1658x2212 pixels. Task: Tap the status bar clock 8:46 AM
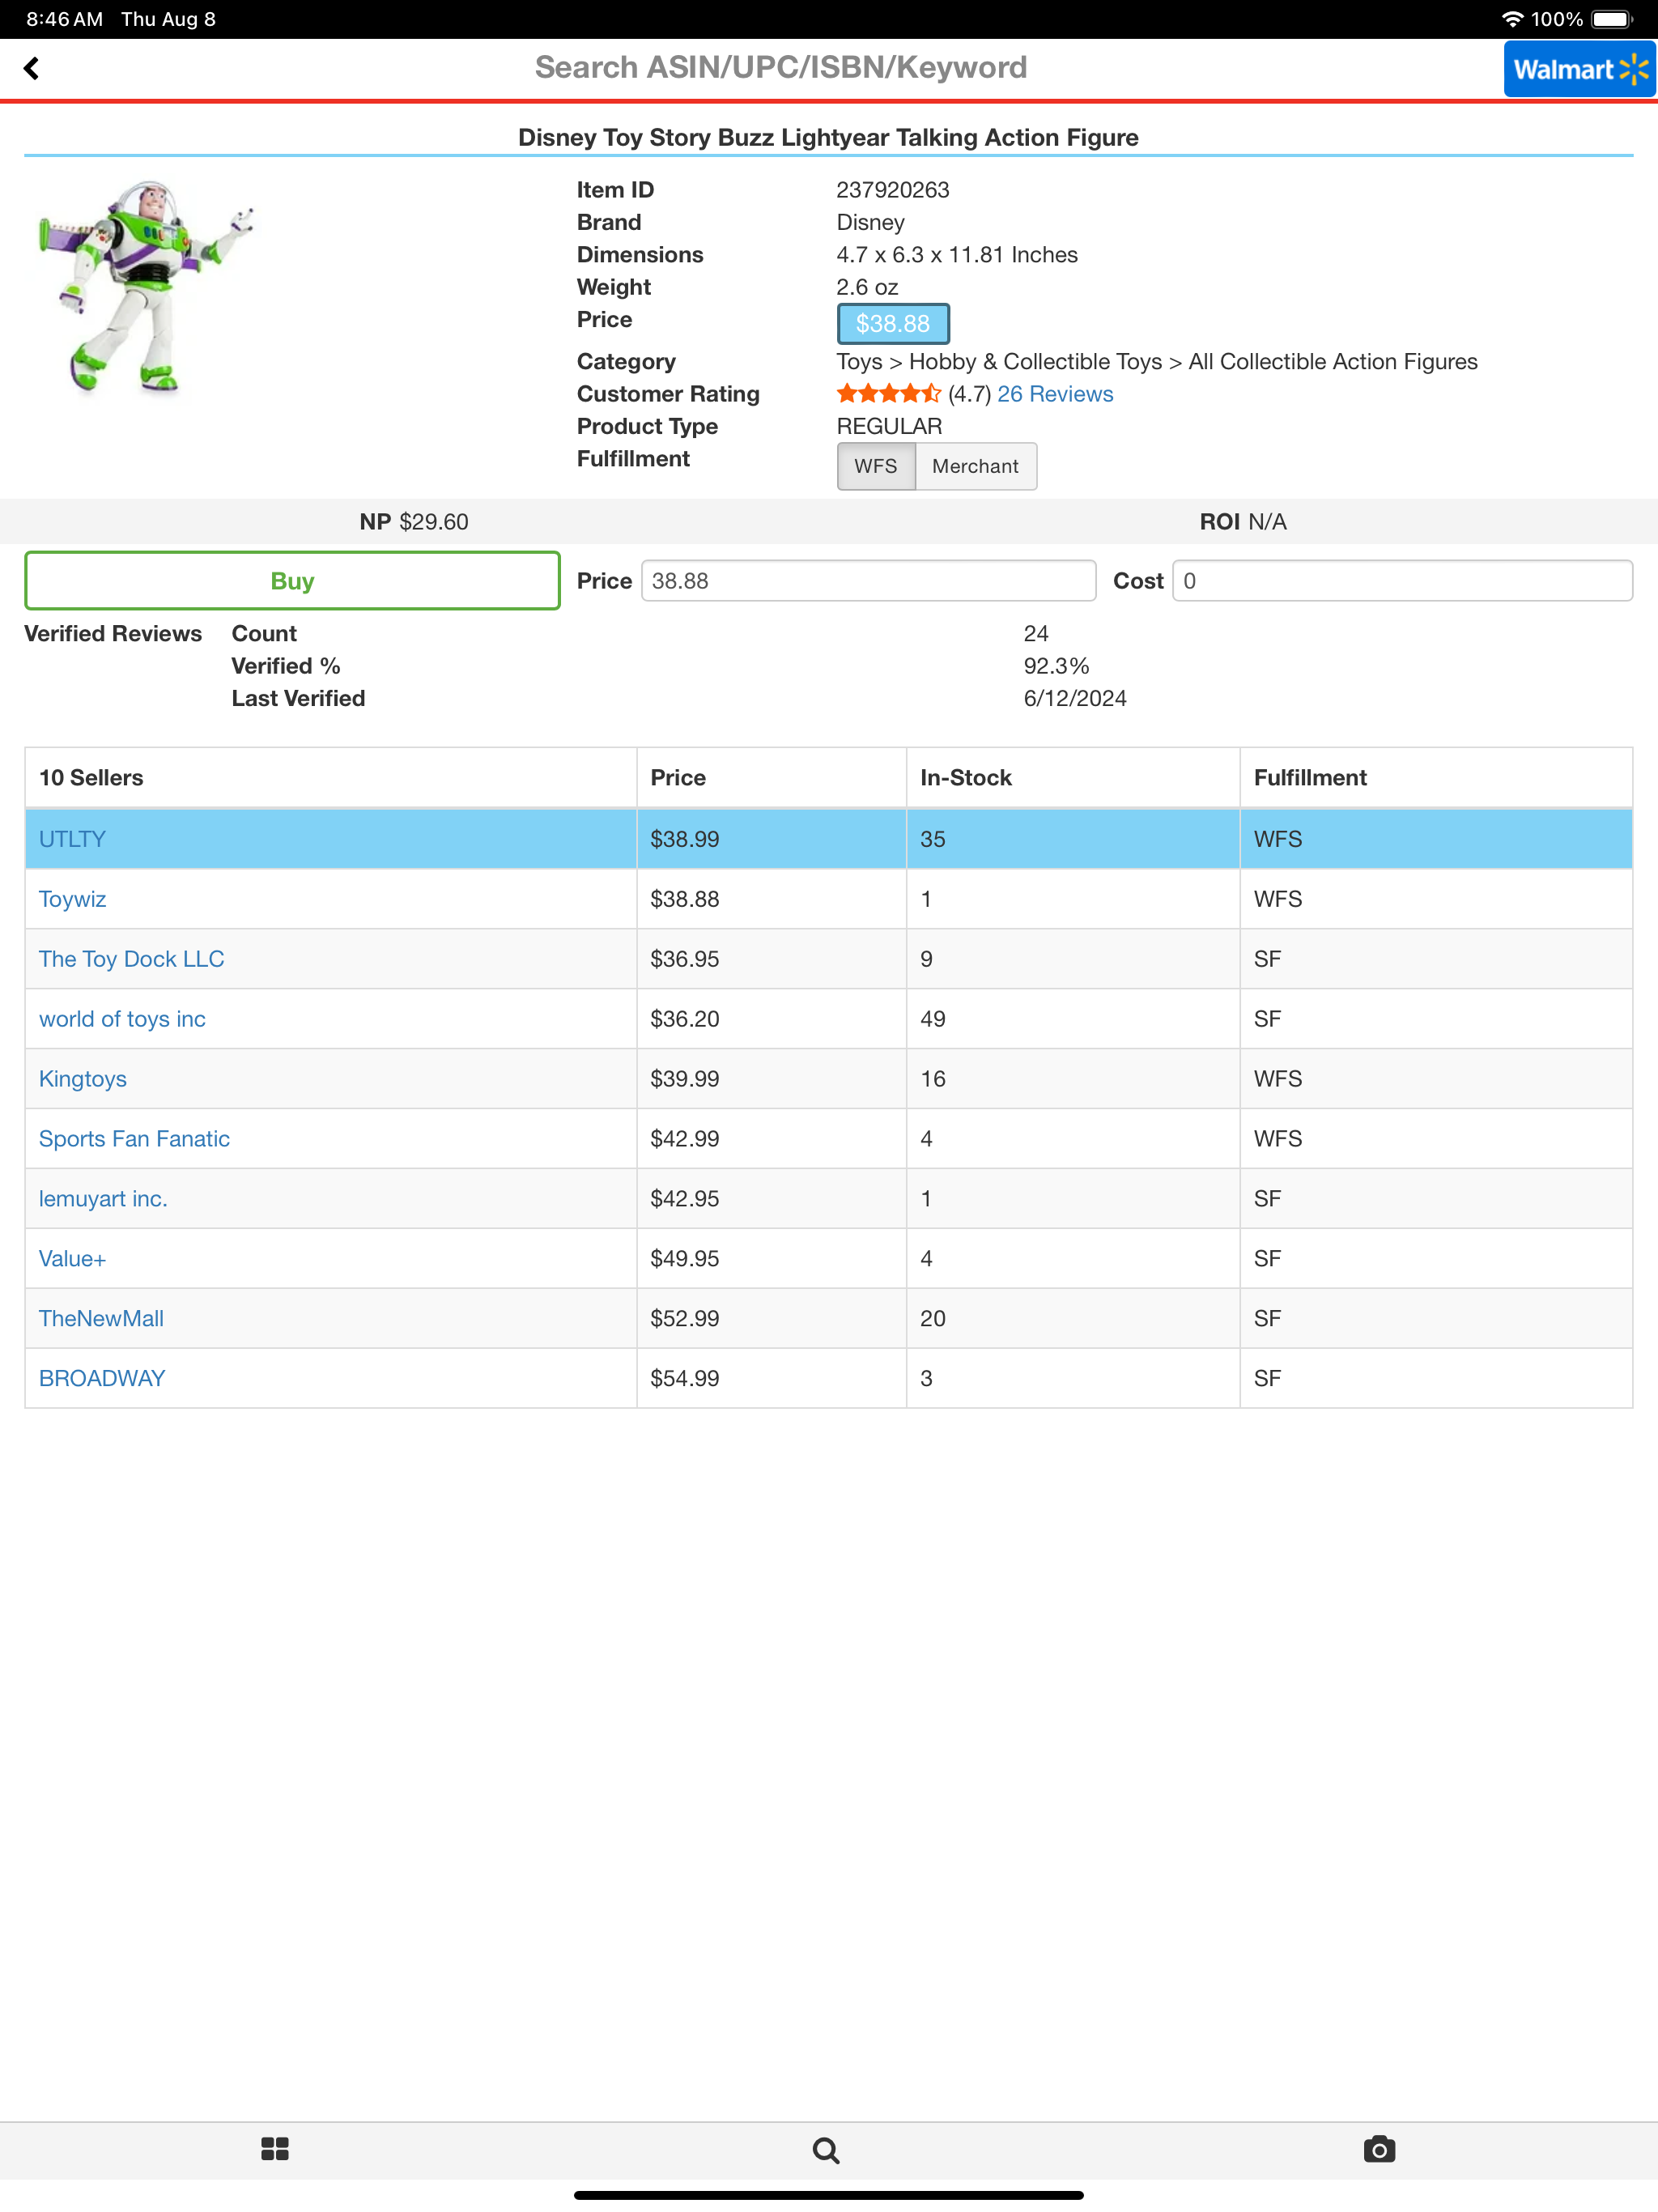pos(64,19)
